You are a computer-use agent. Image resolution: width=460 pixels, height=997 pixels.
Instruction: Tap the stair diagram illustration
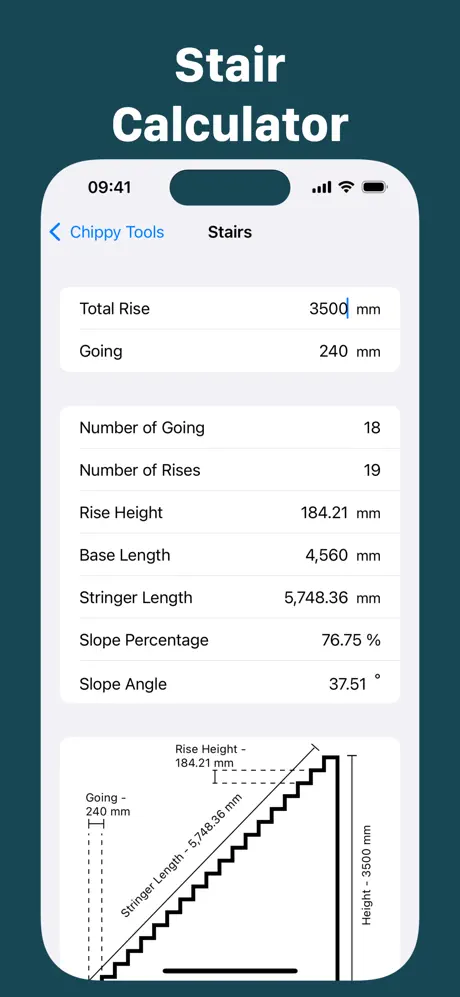click(x=230, y=858)
